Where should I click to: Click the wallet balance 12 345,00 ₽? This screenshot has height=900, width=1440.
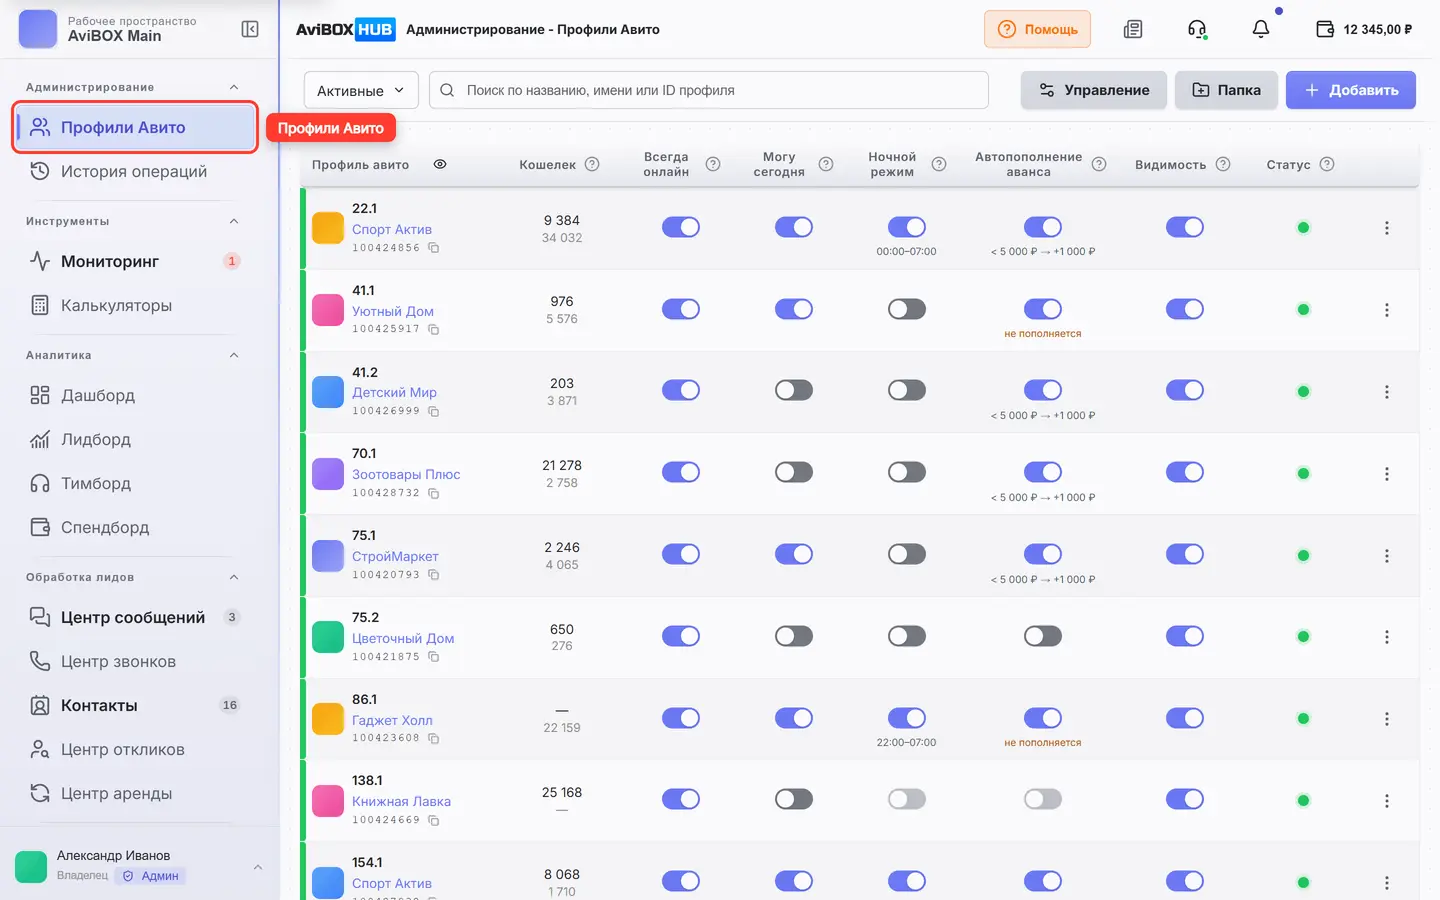point(1364,29)
